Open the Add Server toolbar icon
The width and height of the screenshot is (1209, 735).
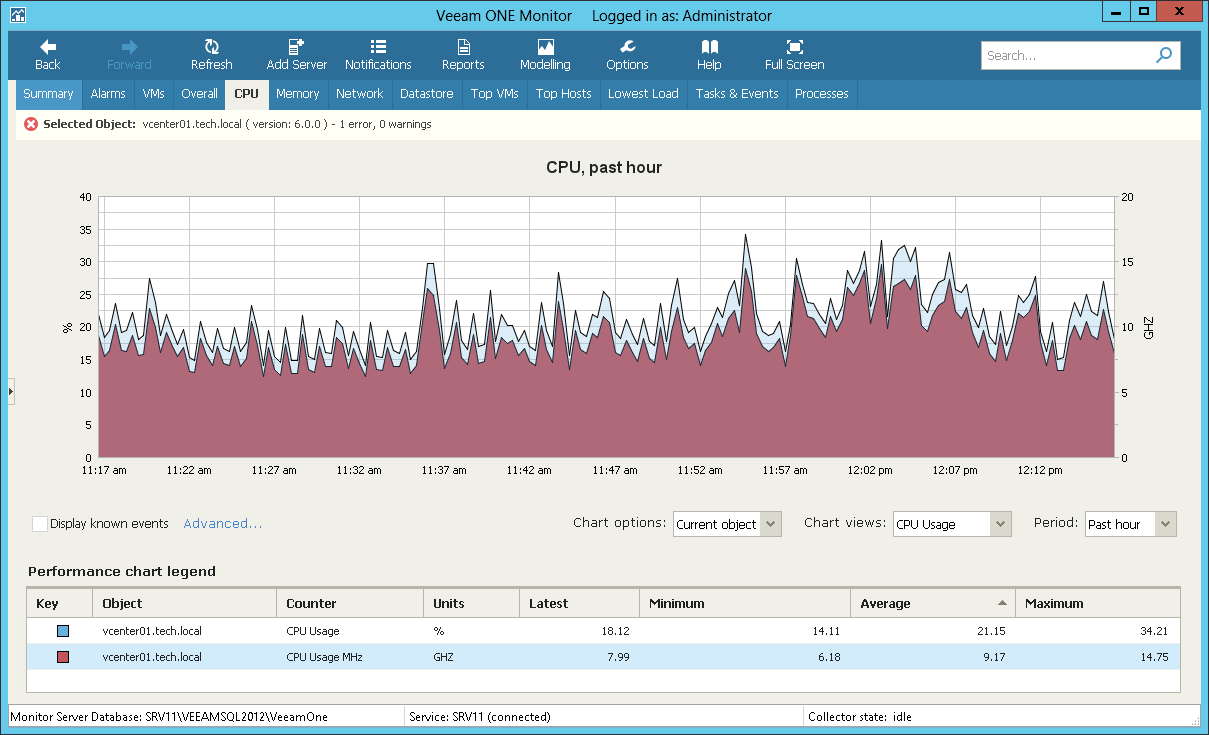pos(296,47)
